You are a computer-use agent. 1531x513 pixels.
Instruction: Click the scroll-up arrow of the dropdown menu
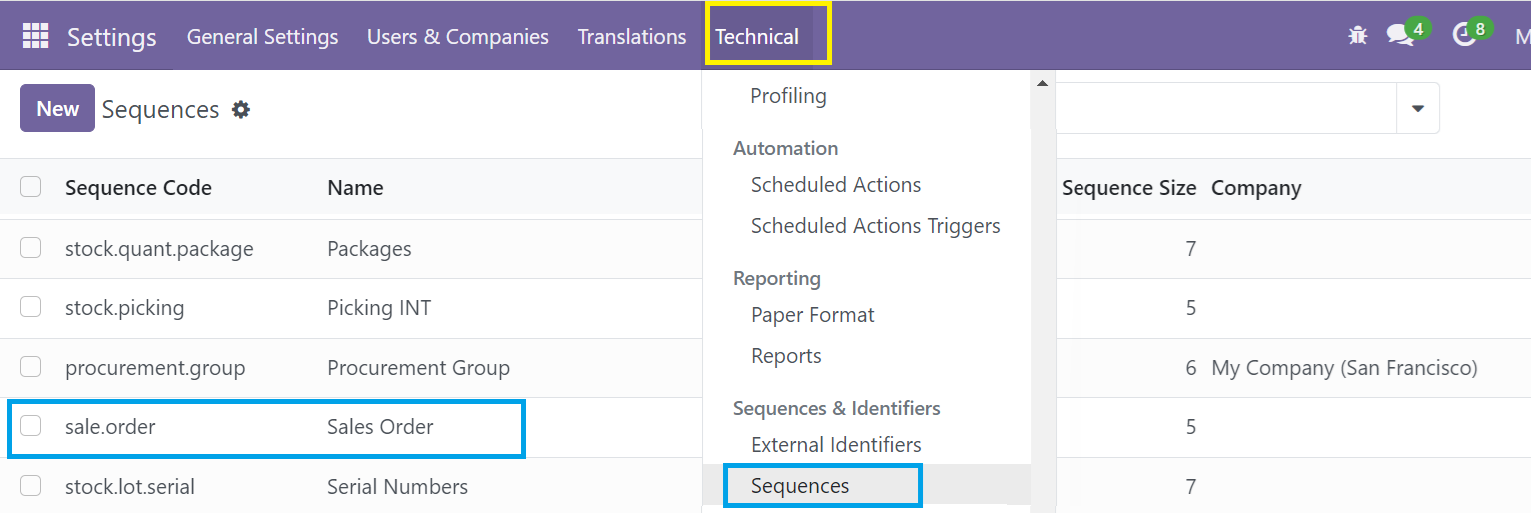point(1043,84)
